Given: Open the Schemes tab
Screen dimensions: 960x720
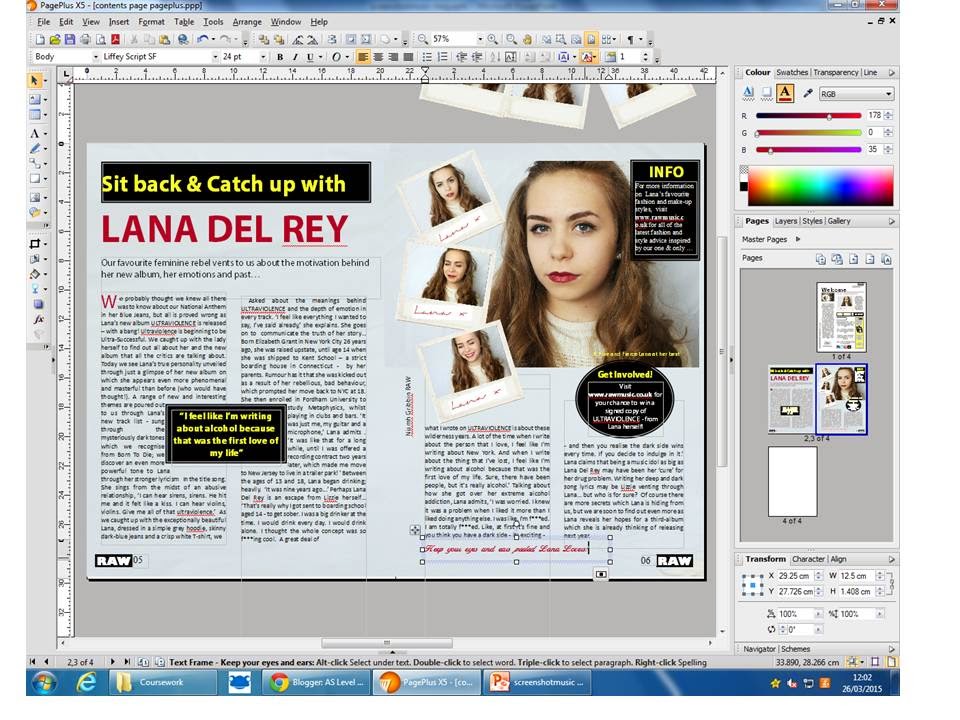Looking at the screenshot, I should pos(795,649).
